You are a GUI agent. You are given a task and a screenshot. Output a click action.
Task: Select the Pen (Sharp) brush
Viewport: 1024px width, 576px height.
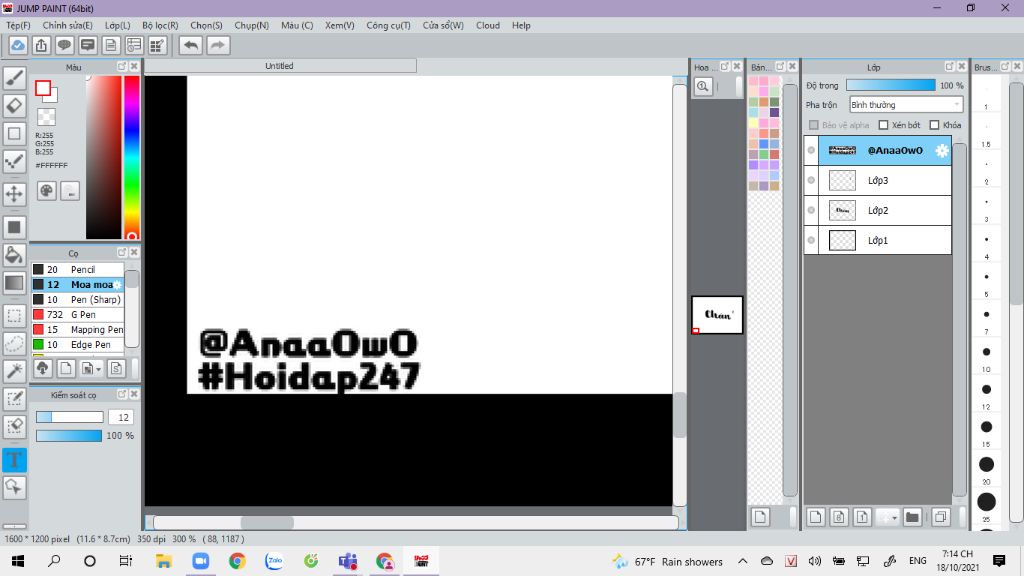click(78, 299)
